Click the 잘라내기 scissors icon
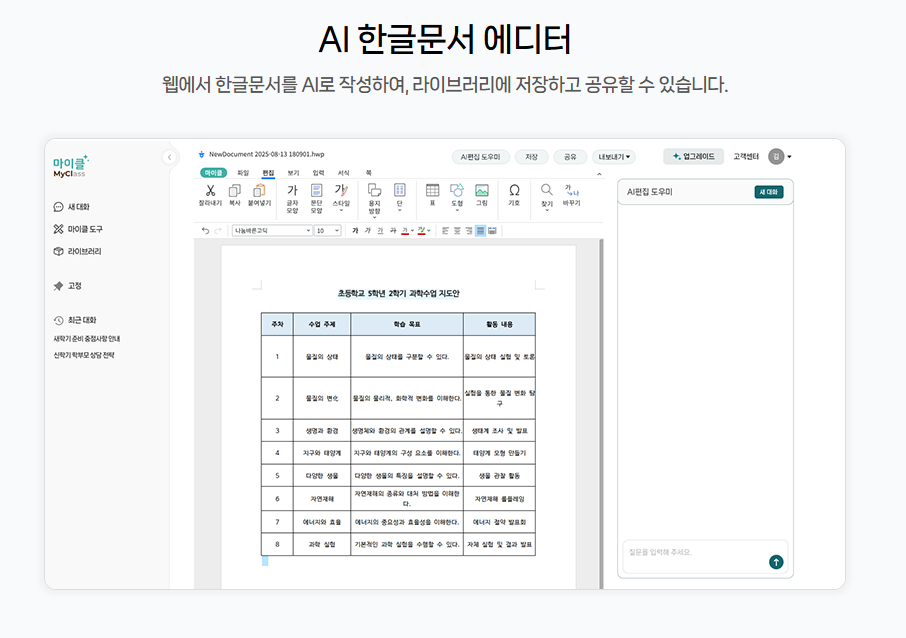 (210, 191)
